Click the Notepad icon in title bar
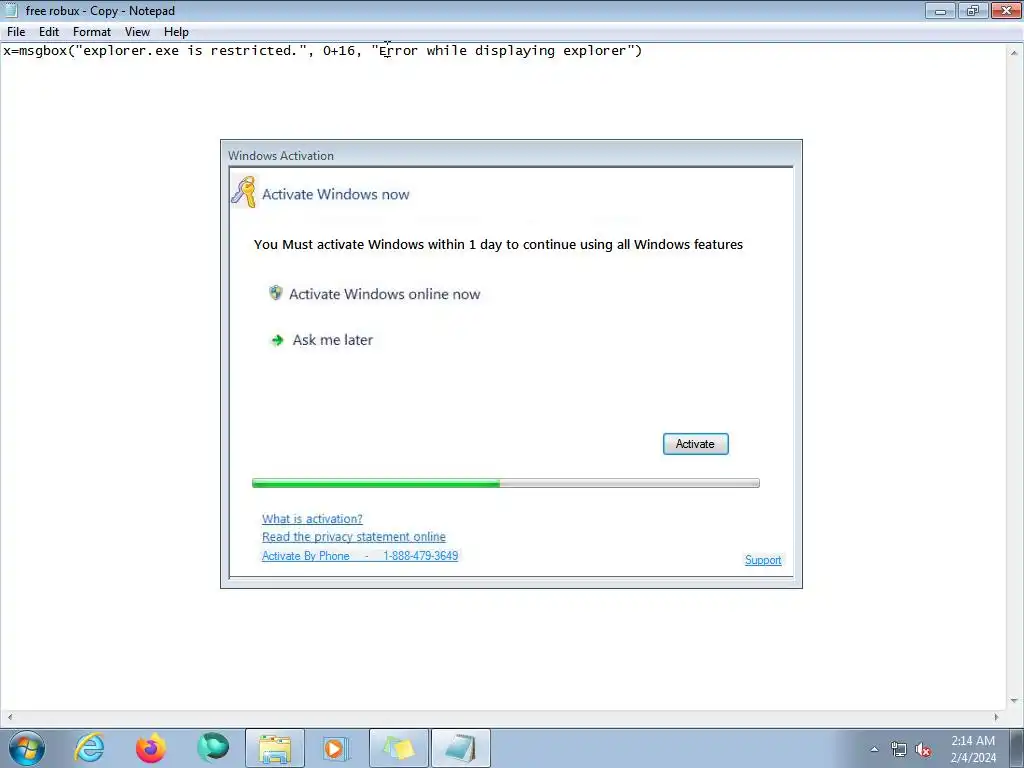 [x=11, y=10]
